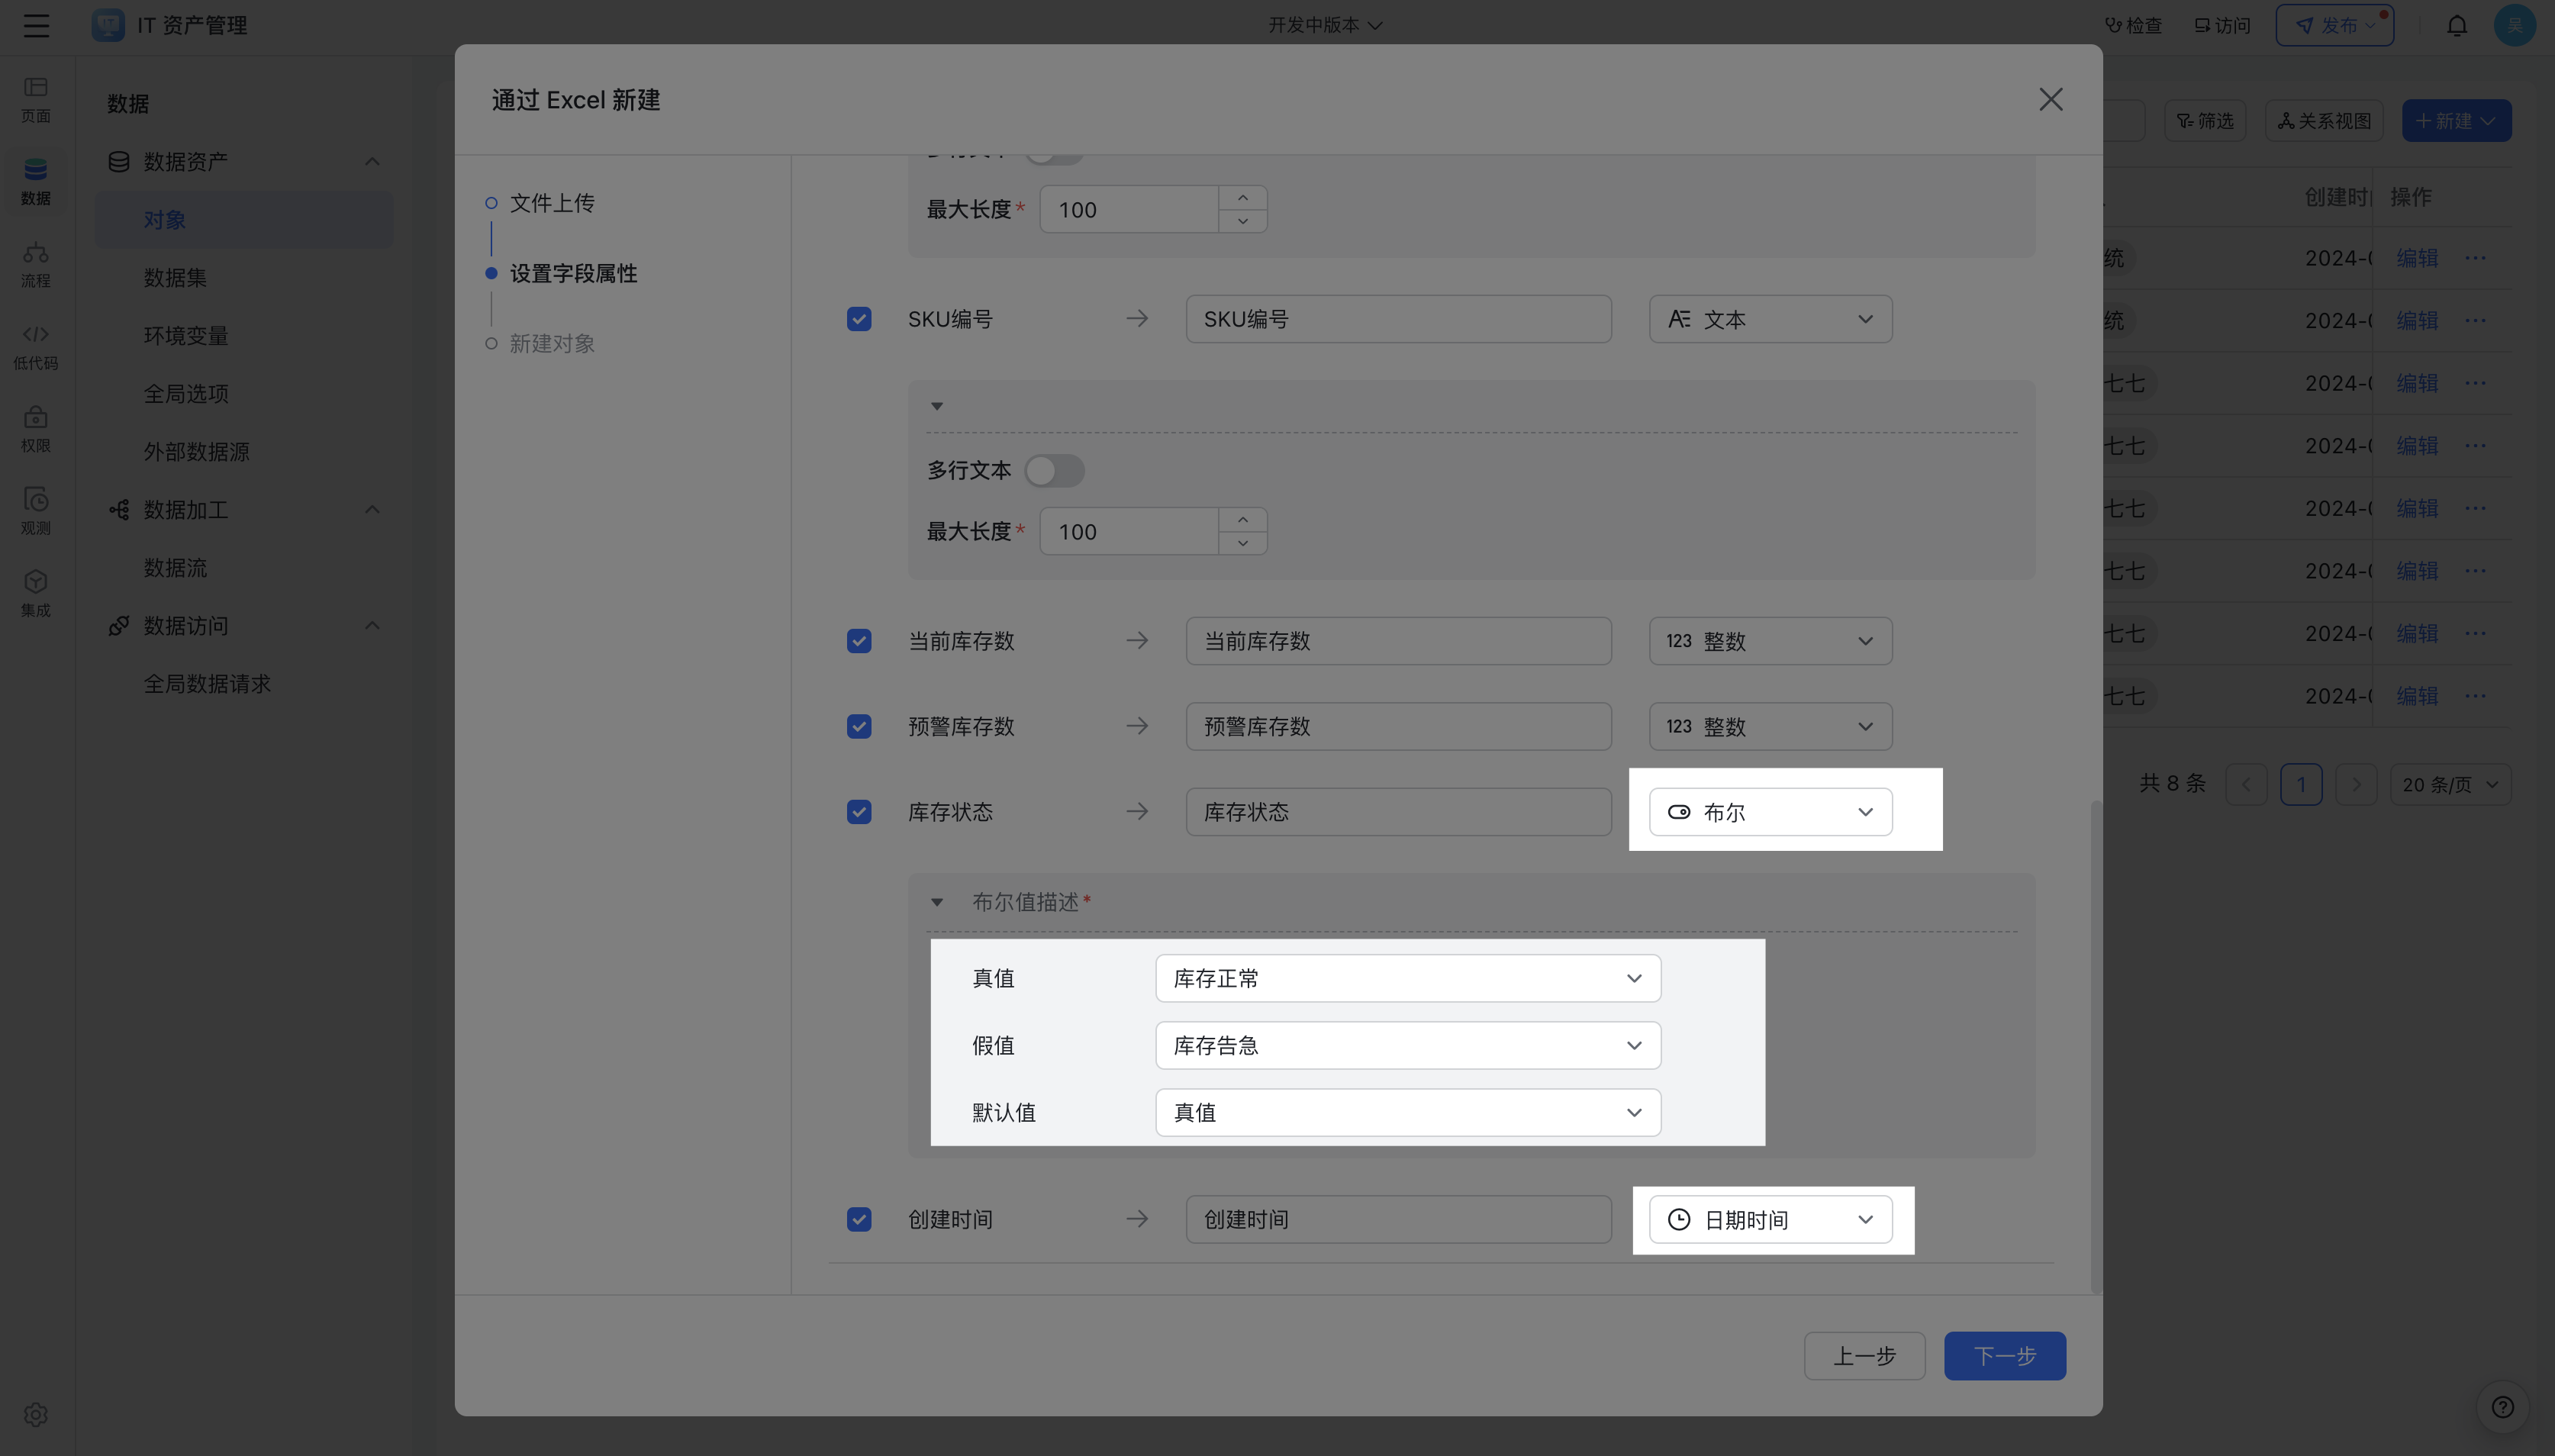Select 数据集 in data menu
2555x1456 pixels.
pos(244,277)
